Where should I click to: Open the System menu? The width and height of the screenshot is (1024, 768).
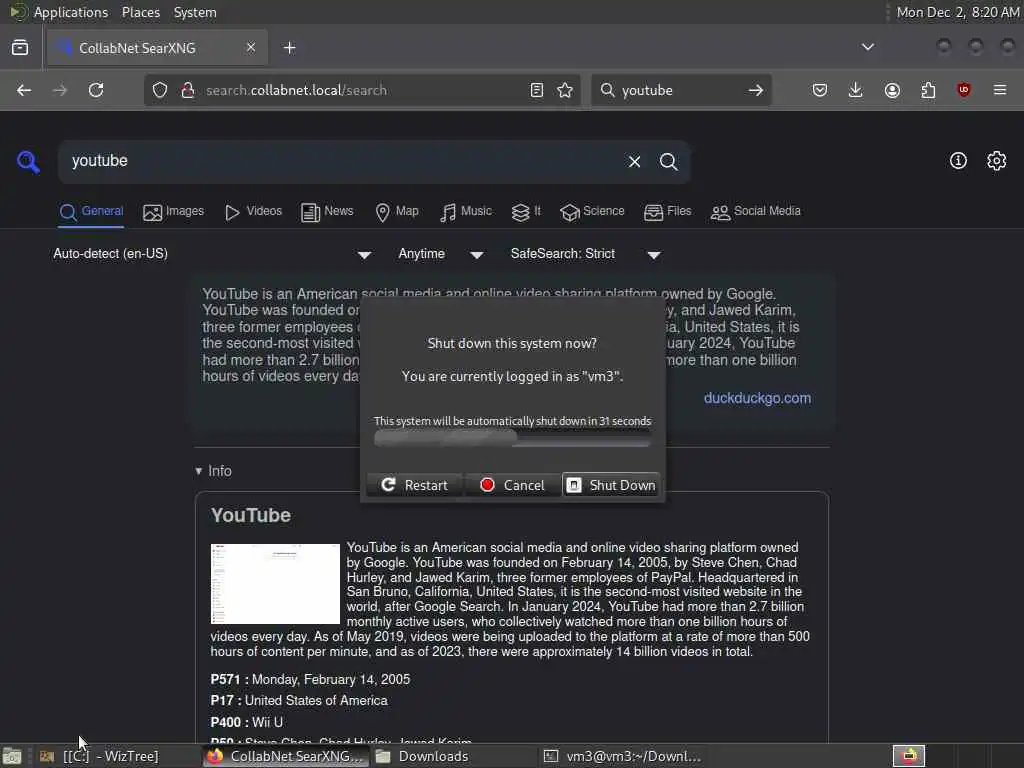(195, 12)
